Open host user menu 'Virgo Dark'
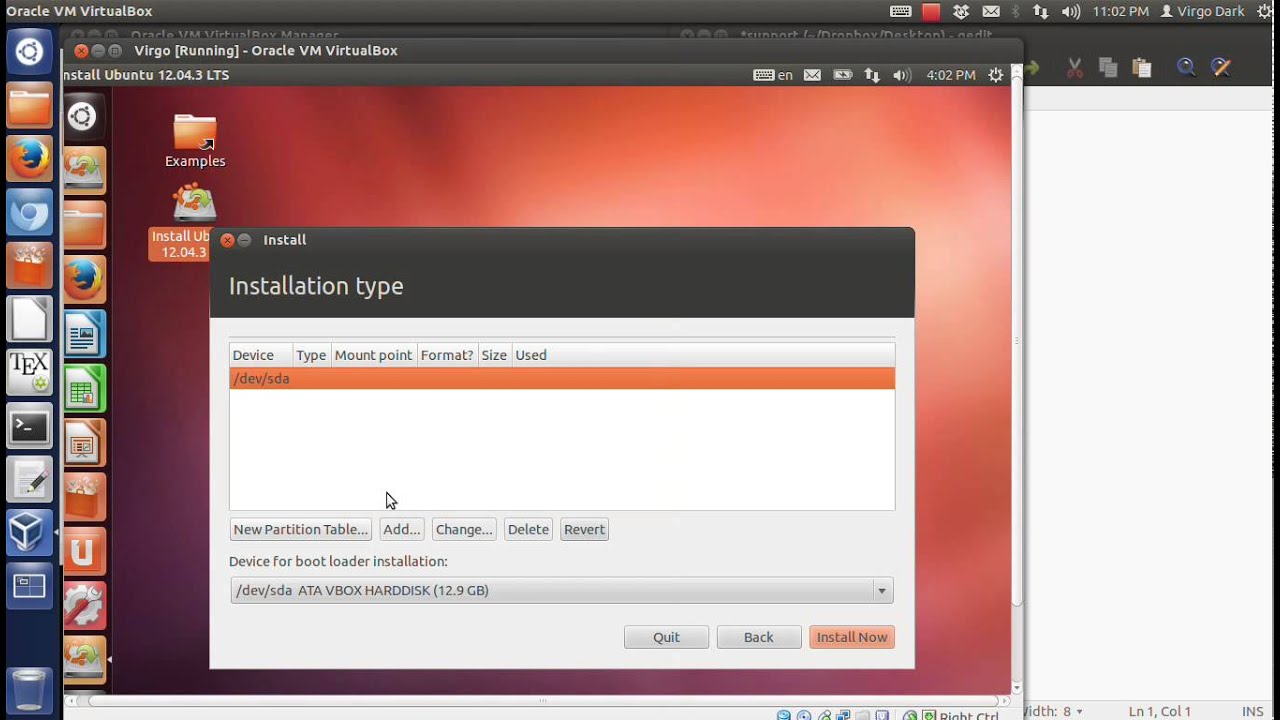 pyautogui.click(x=1203, y=12)
